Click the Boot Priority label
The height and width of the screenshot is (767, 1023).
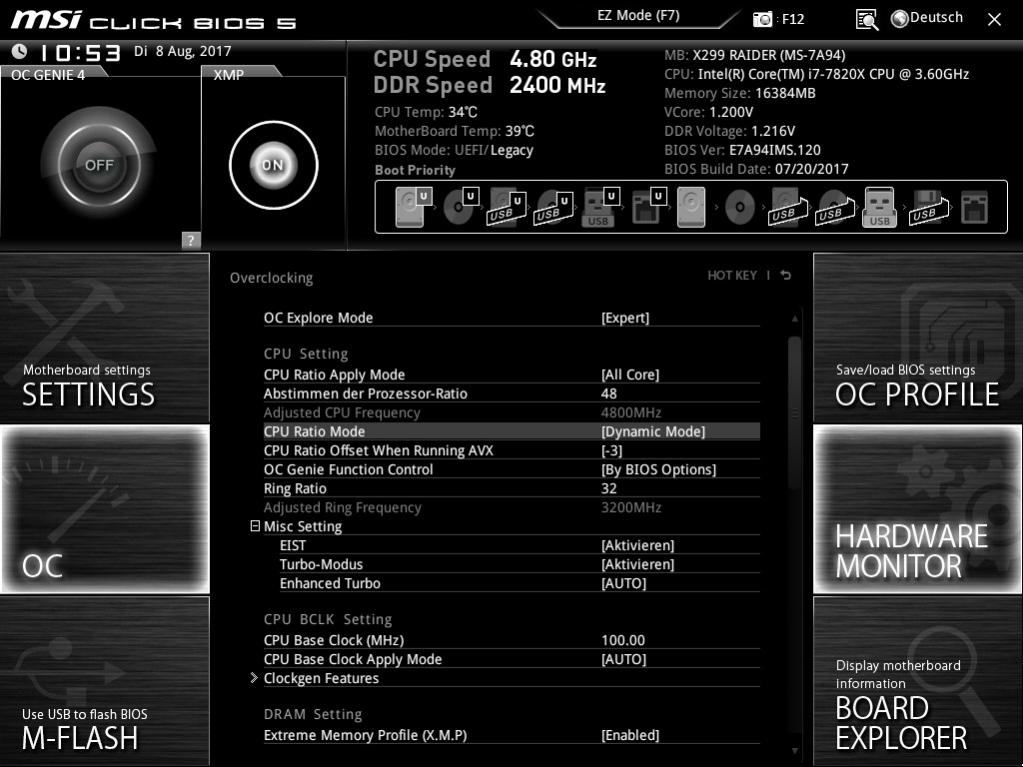click(x=415, y=170)
